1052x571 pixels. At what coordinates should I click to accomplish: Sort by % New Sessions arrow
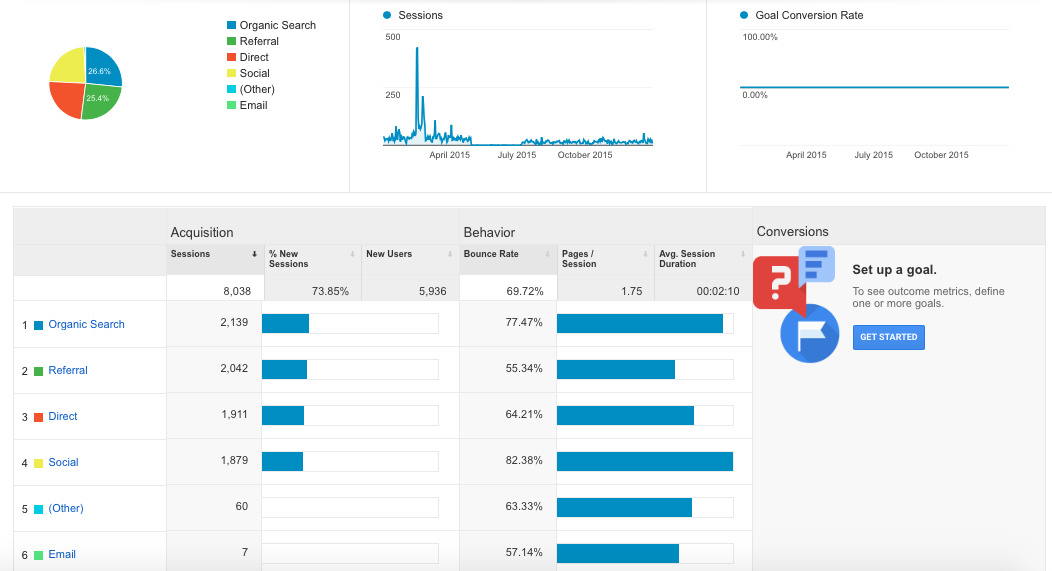pos(352,254)
